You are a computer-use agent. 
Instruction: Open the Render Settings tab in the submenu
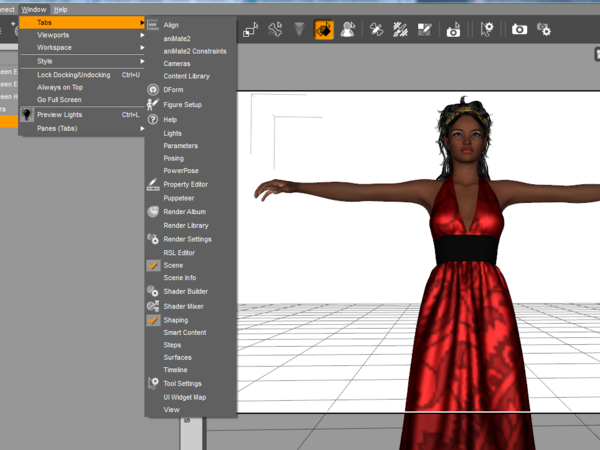tap(191, 239)
